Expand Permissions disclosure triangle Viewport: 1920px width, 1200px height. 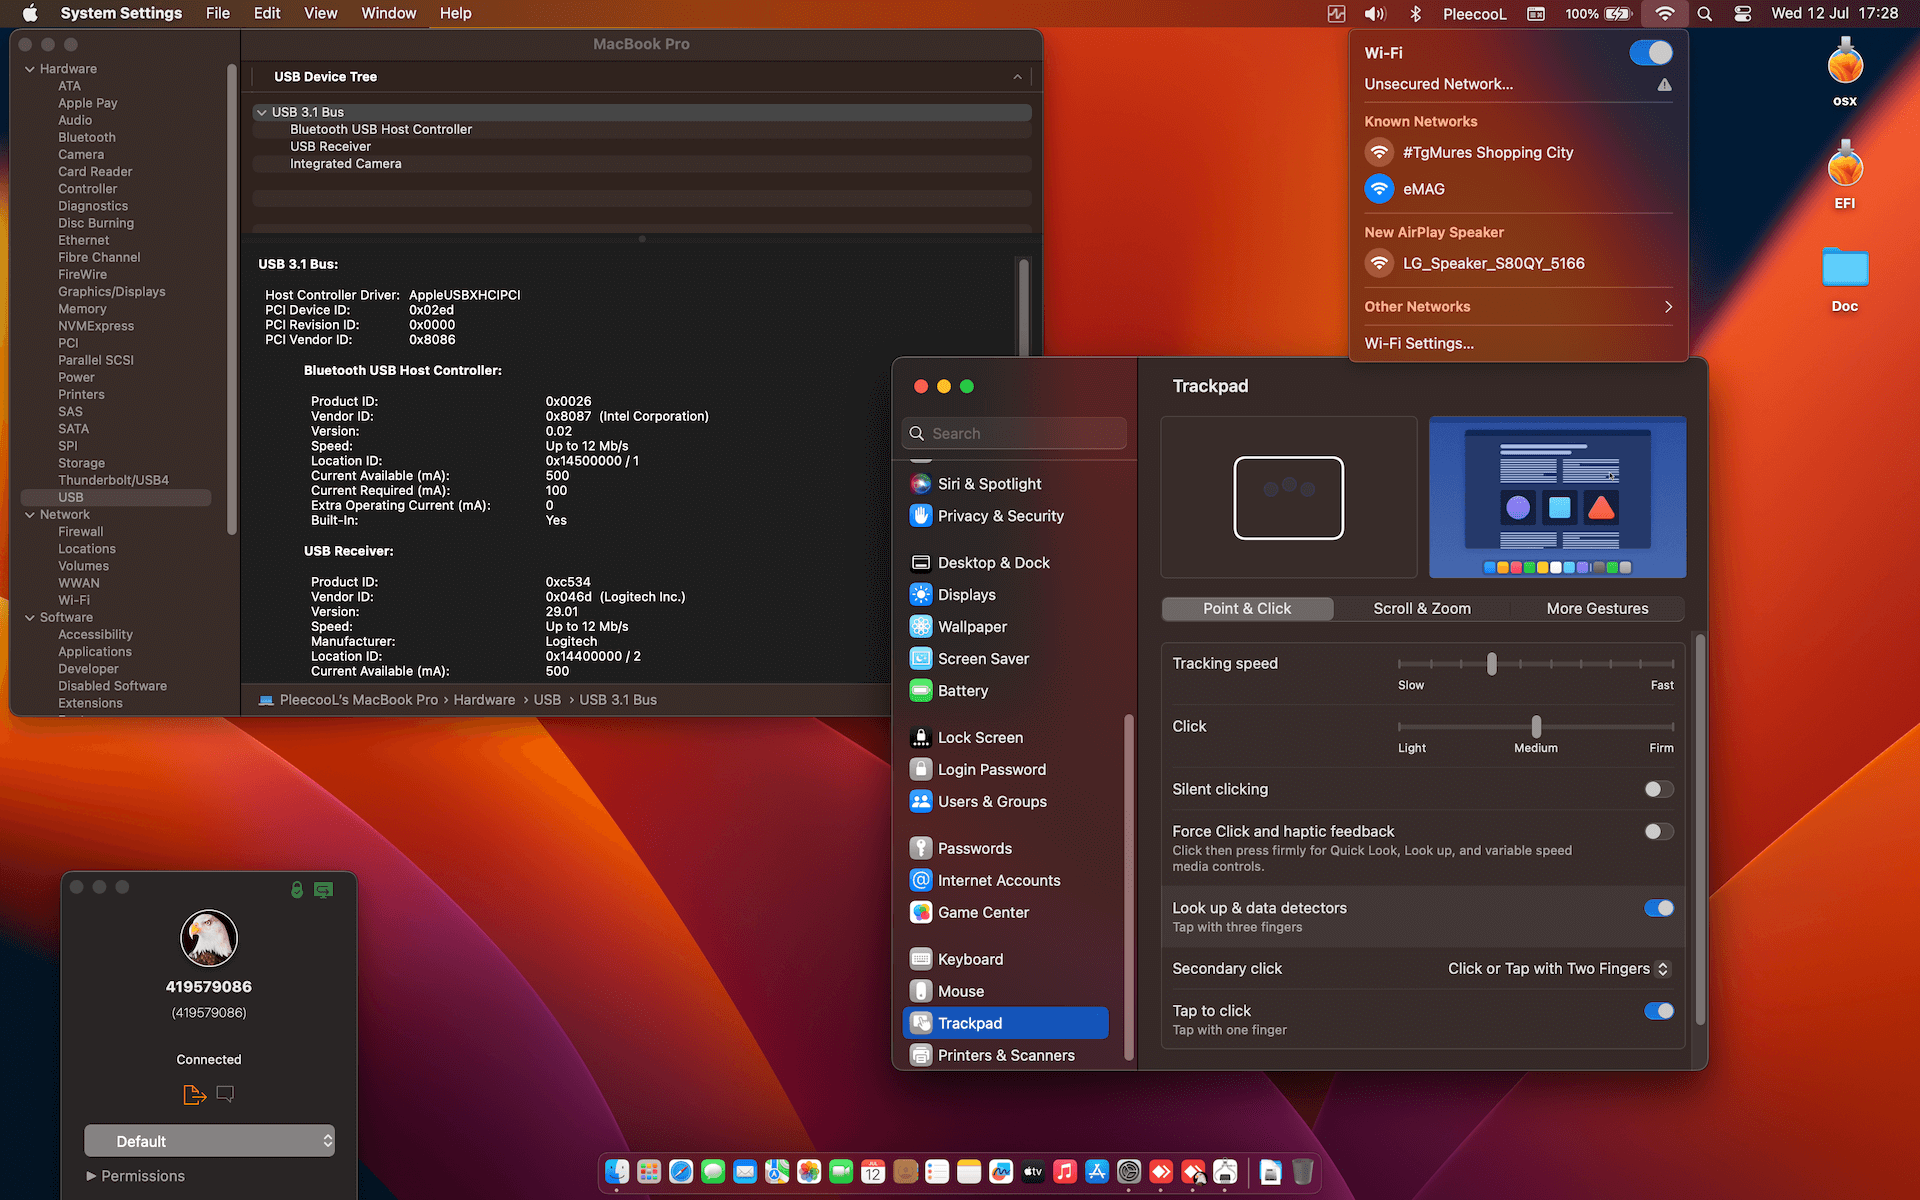tap(91, 1177)
